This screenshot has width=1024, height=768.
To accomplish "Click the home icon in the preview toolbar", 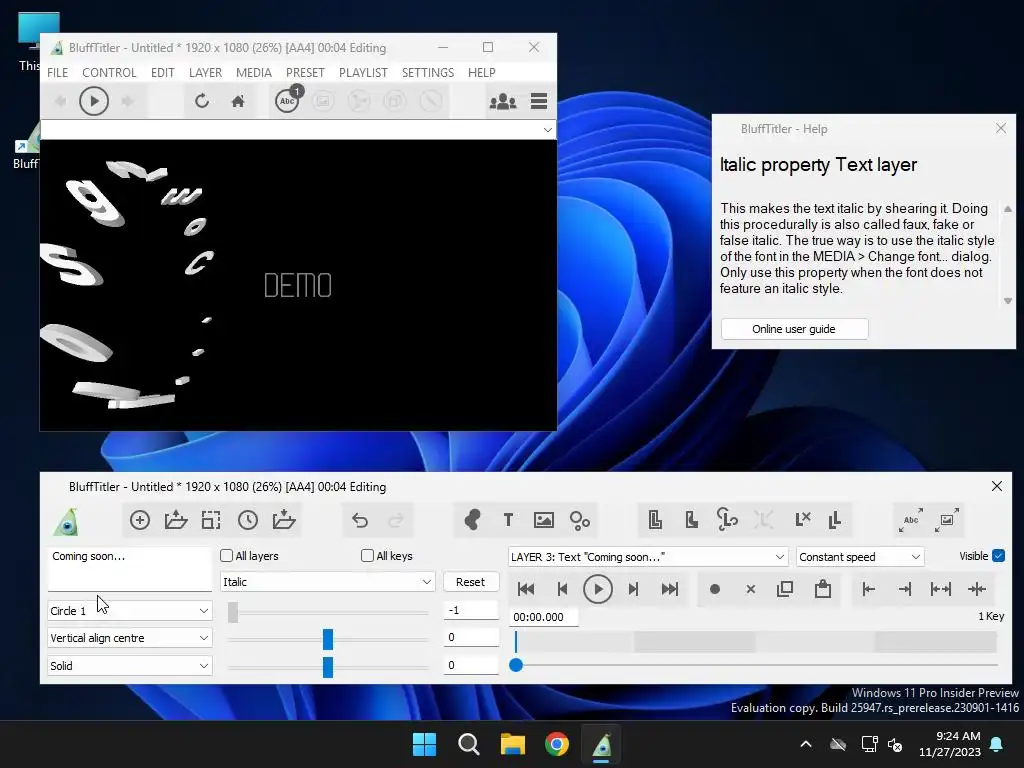I will click(x=238, y=101).
